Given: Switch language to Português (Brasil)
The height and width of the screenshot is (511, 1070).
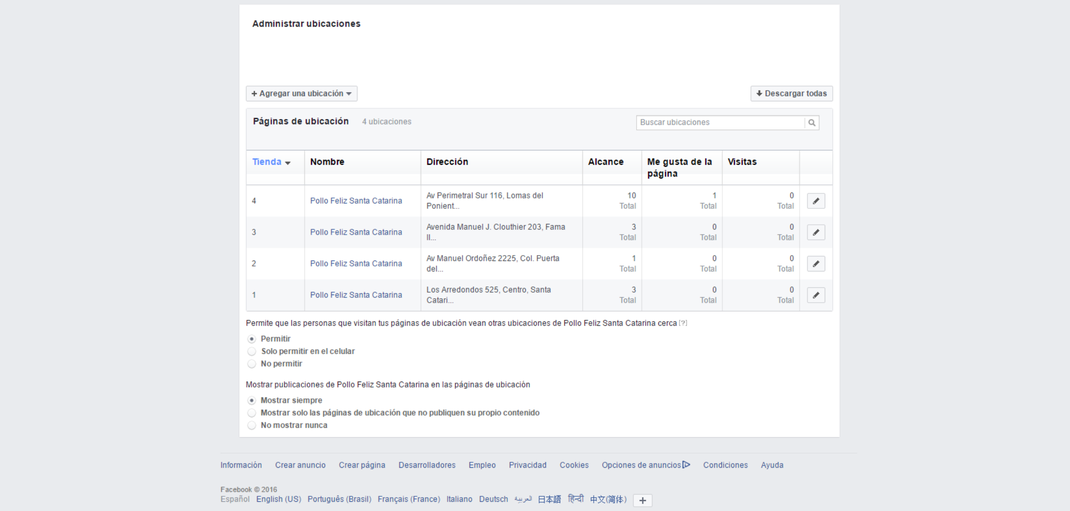Looking at the screenshot, I should click(x=339, y=499).
